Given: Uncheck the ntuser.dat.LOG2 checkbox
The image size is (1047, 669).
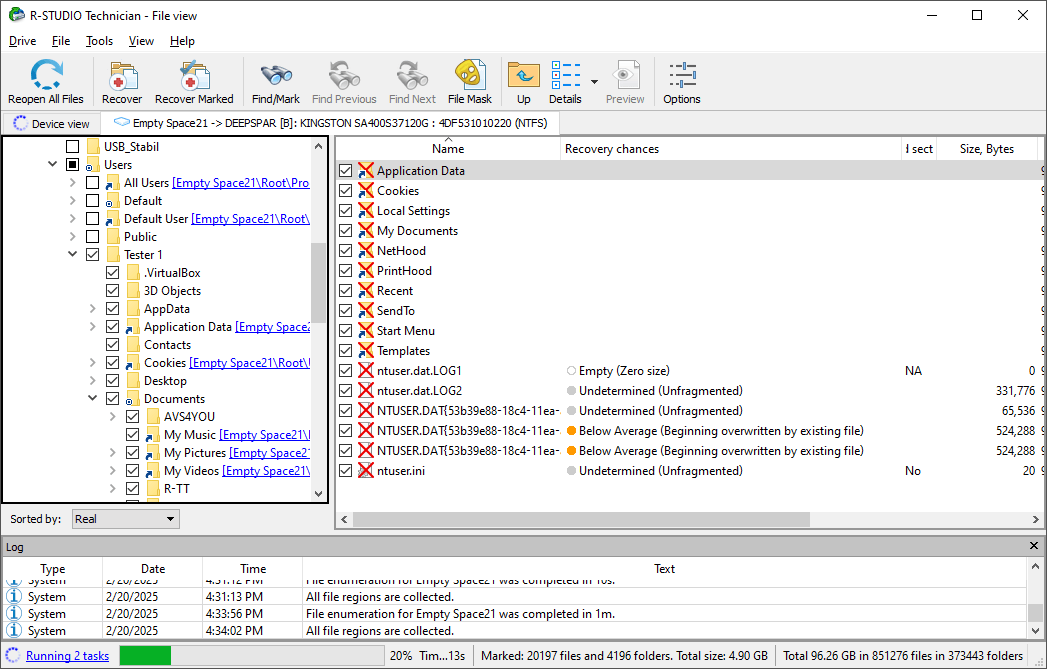Looking at the screenshot, I should 345,391.
